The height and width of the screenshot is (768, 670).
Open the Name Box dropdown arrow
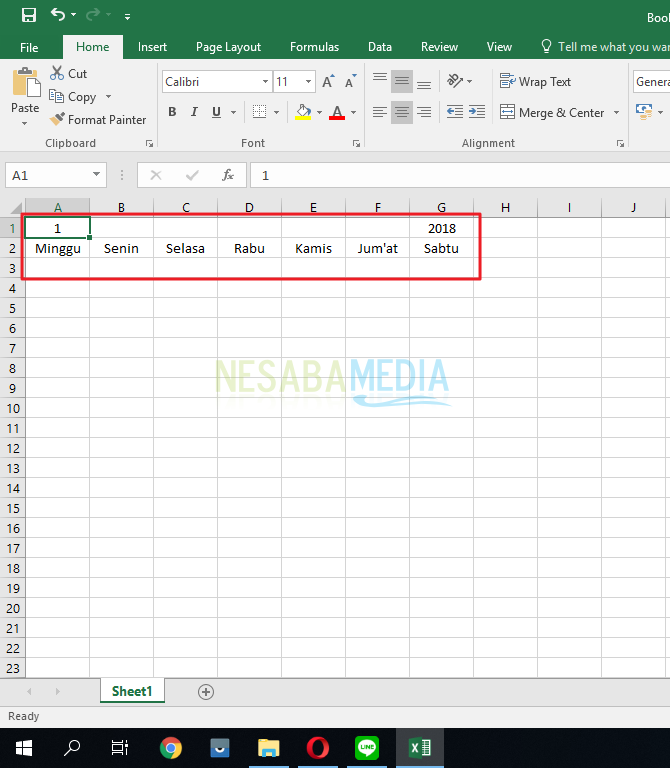[96, 175]
